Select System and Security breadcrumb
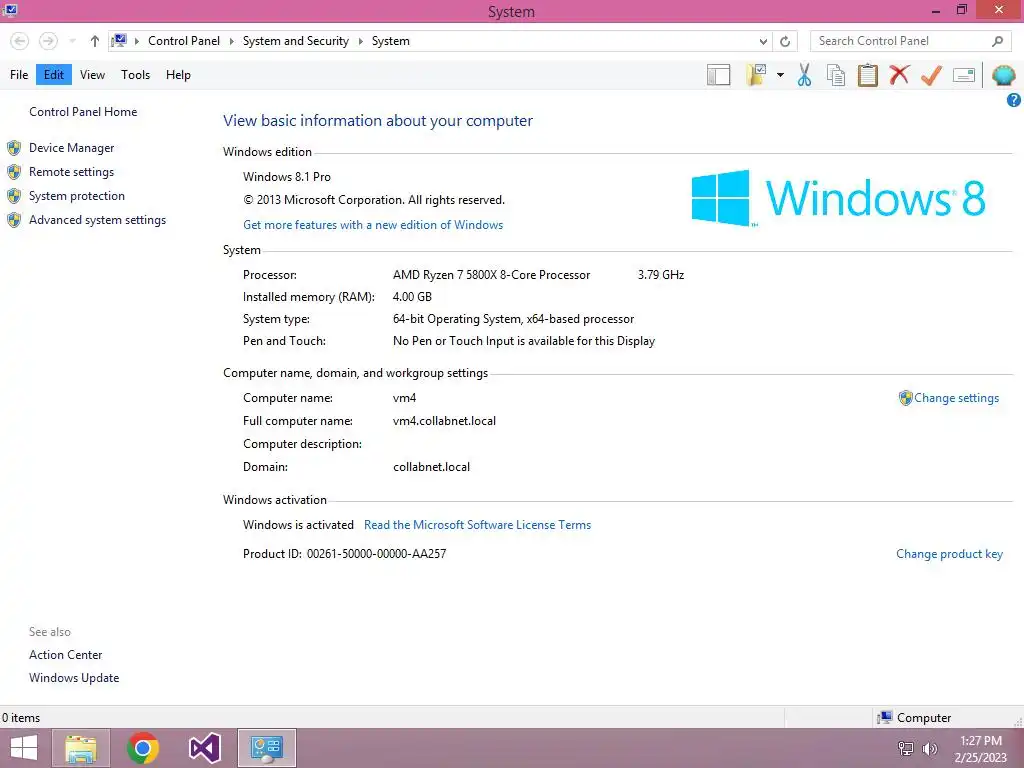Viewport: 1024px width, 768px height. click(x=296, y=41)
